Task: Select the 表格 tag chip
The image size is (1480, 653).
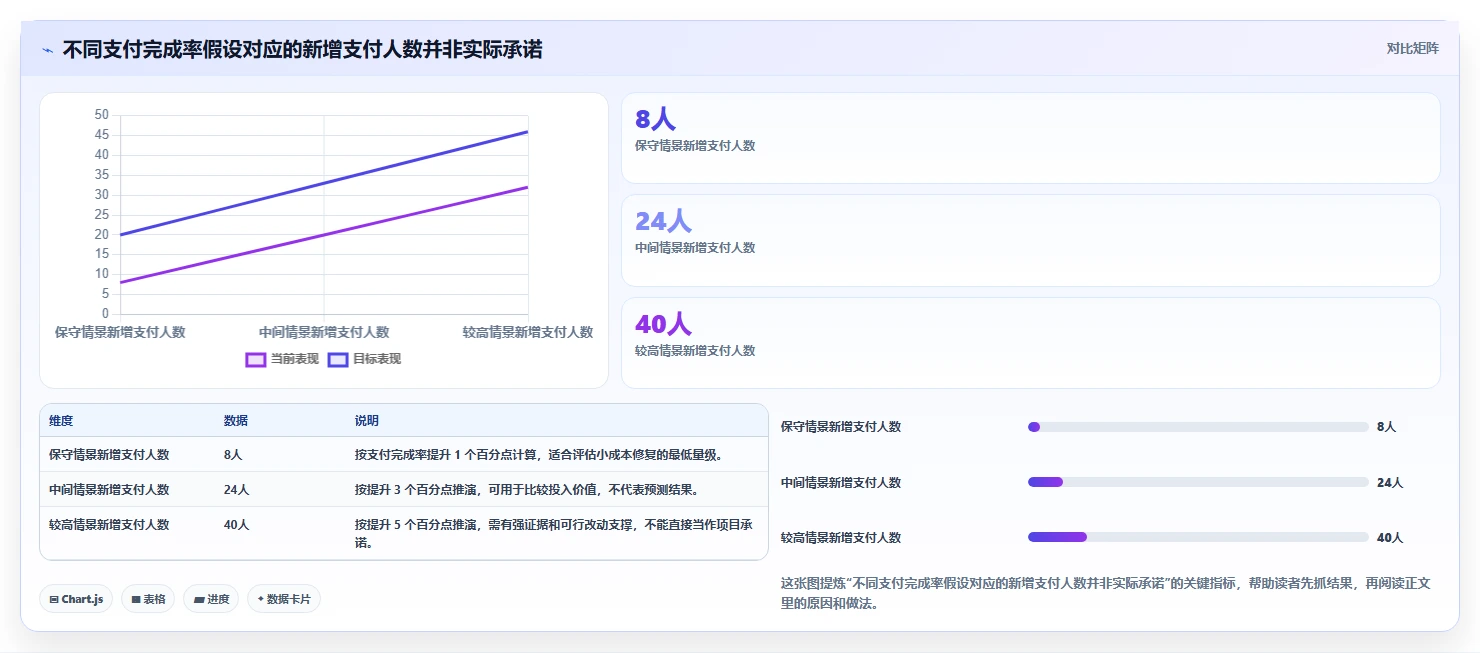Action: point(149,599)
